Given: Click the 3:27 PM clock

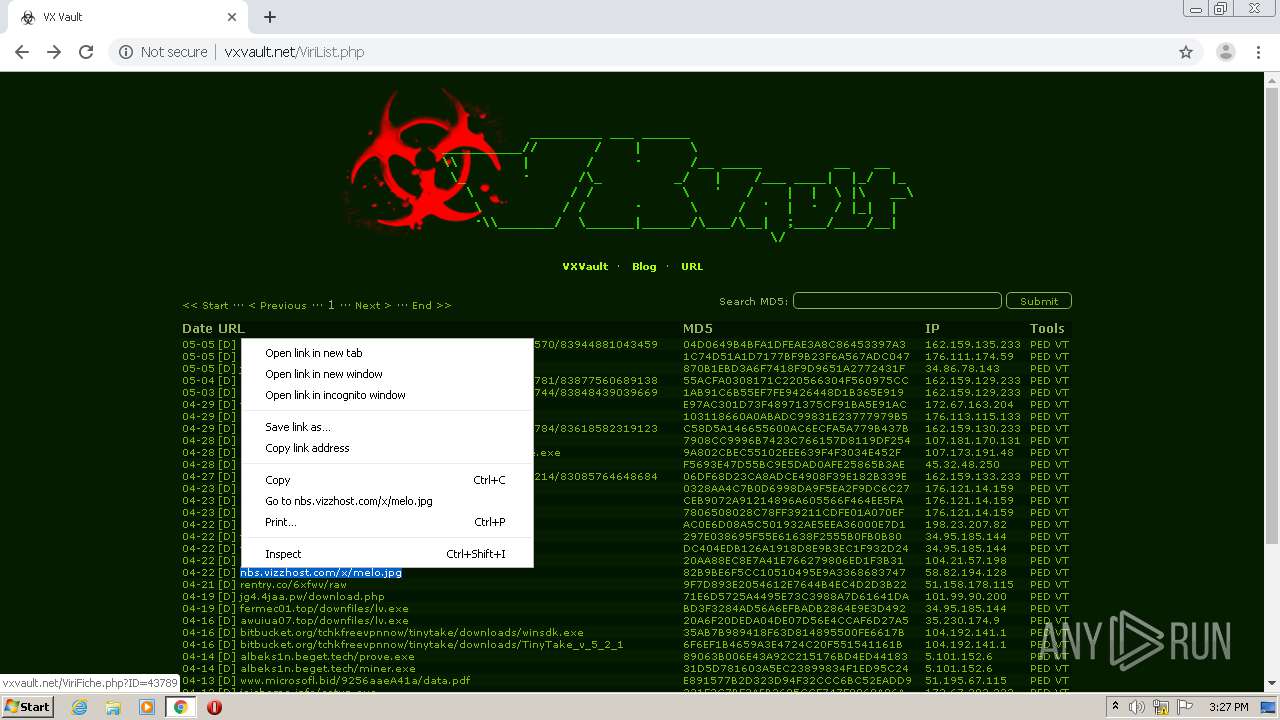Looking at the screenshot, I should coord(1228,707).
